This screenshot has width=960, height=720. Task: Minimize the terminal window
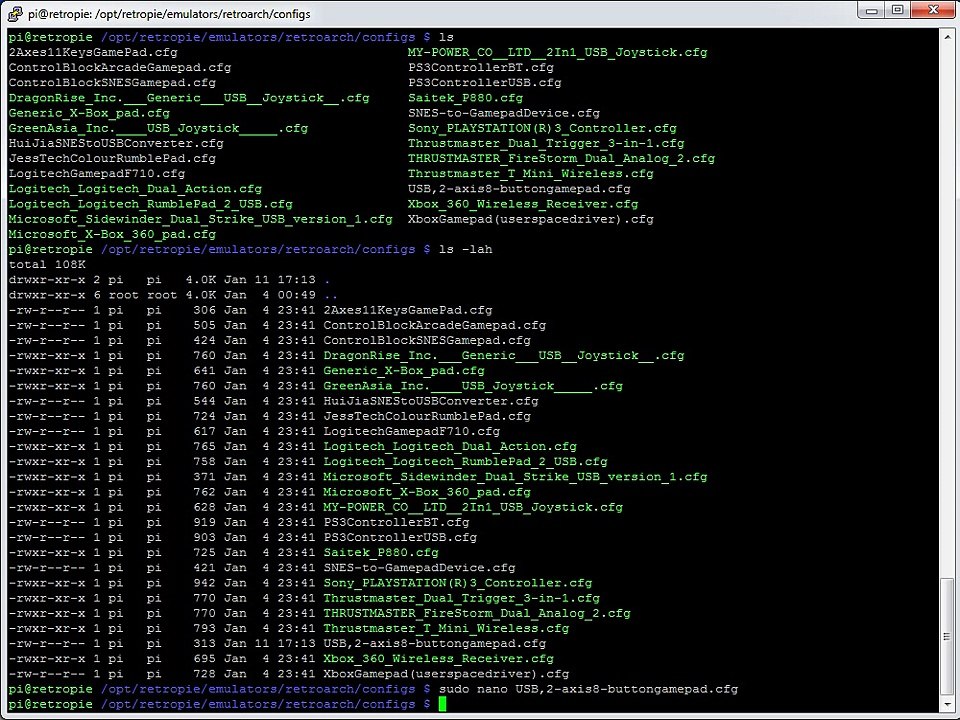pyautogui.click(x=872, y=10)
